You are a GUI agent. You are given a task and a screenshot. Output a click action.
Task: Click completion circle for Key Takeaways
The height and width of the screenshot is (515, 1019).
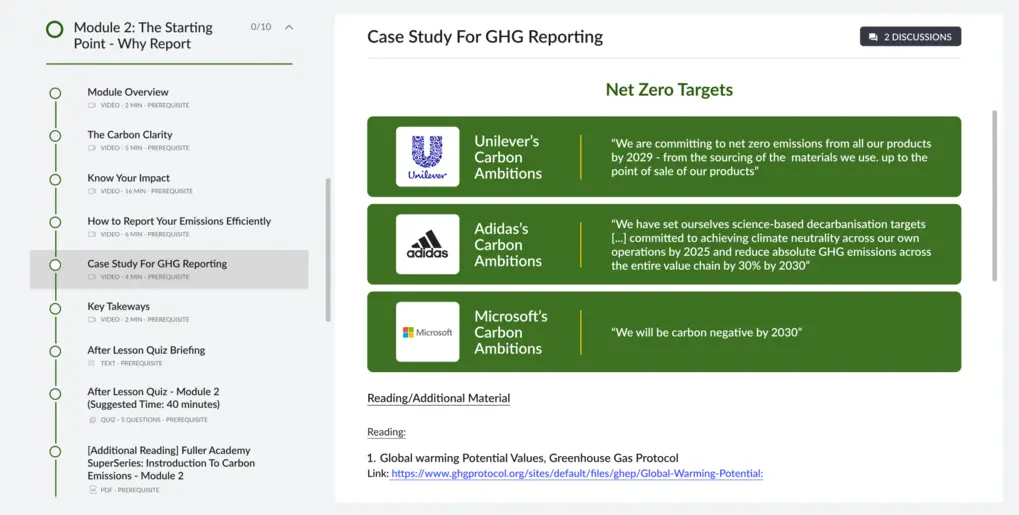55,308
